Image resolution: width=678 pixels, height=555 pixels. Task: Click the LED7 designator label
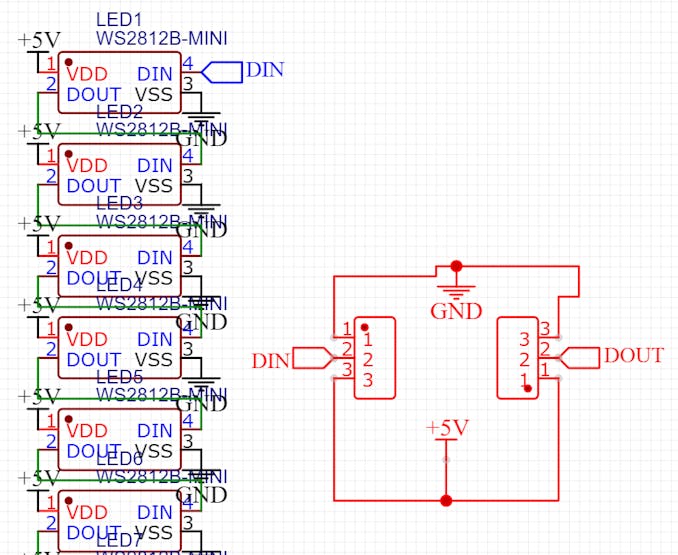(x=119, y=540)
